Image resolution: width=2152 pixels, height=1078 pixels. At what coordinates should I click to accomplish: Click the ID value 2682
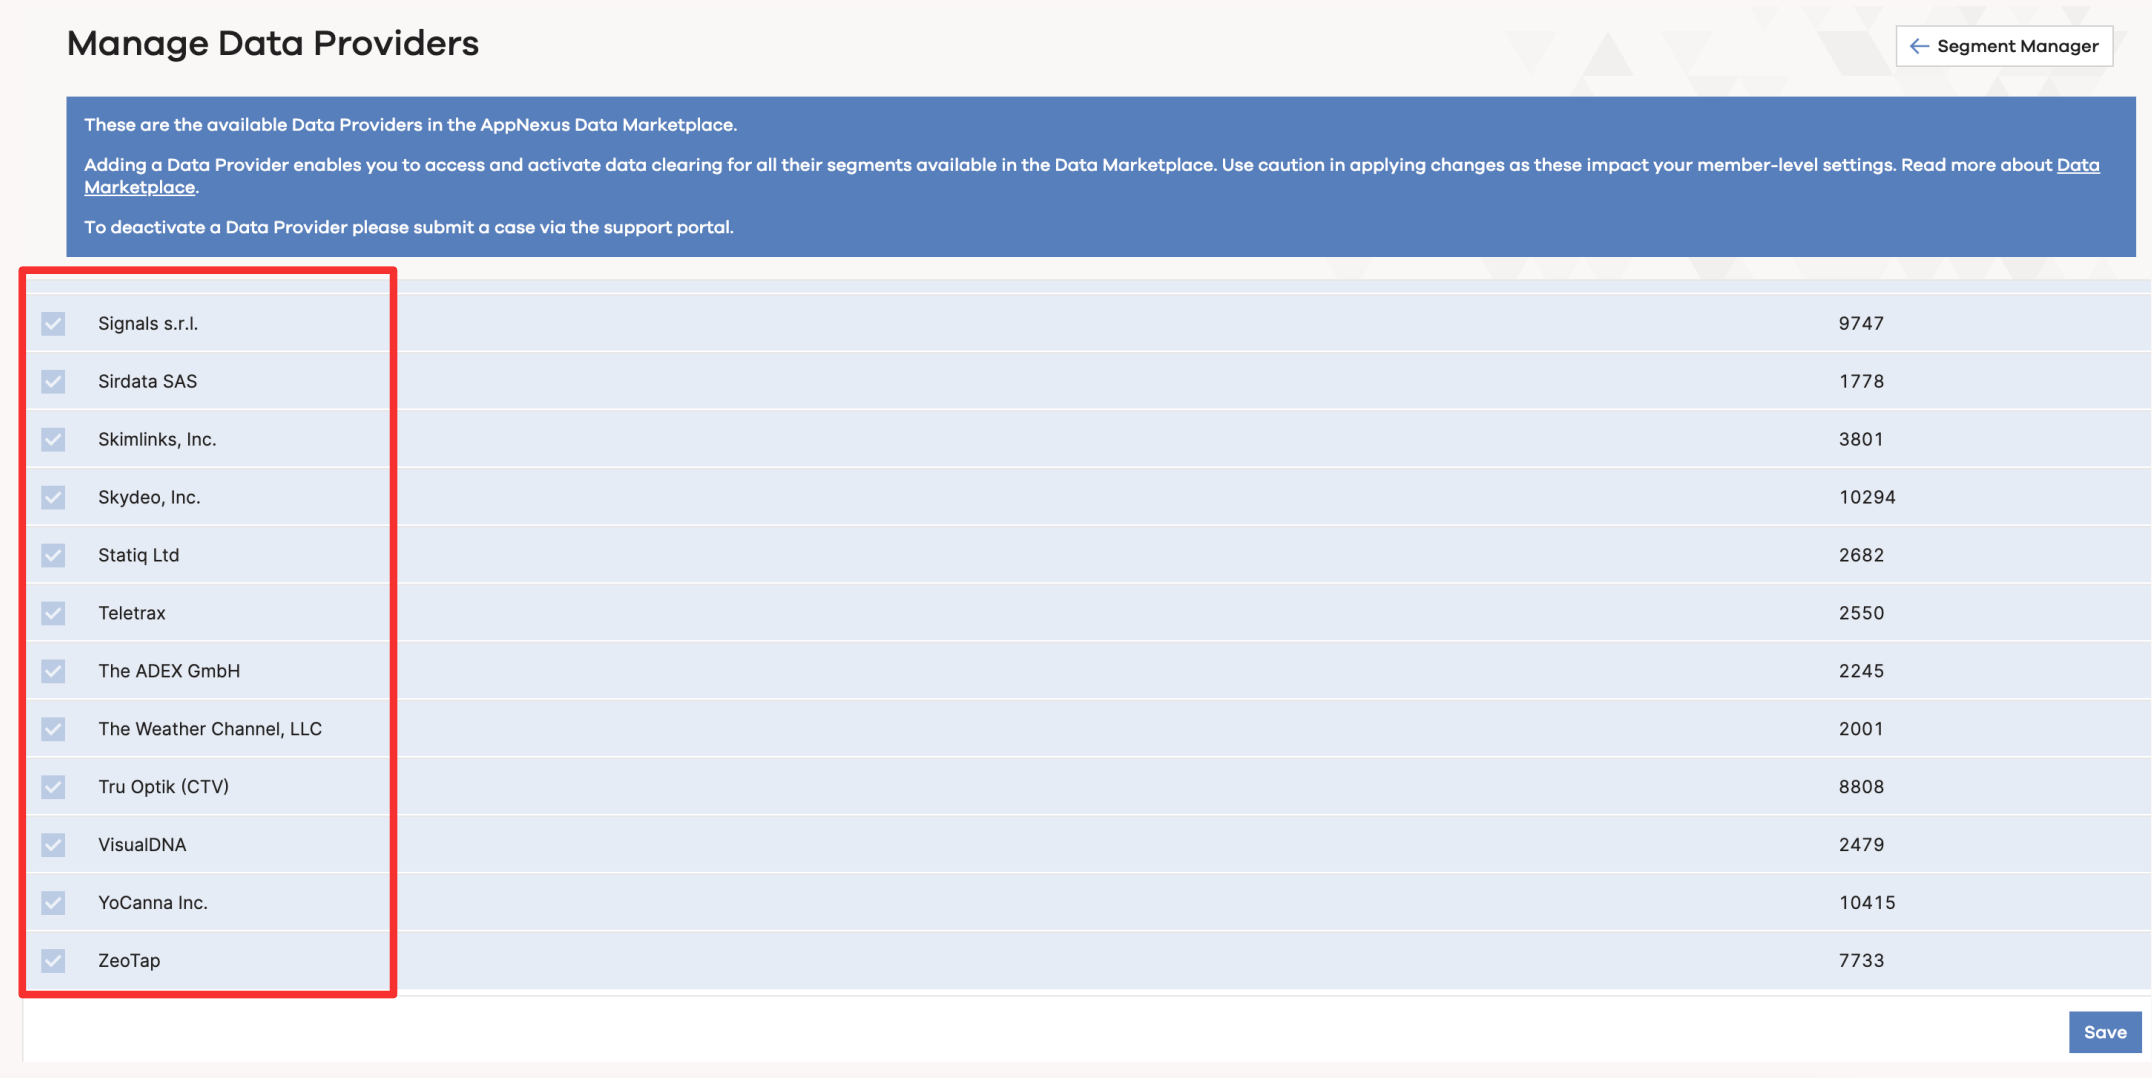coord(1861,555)
